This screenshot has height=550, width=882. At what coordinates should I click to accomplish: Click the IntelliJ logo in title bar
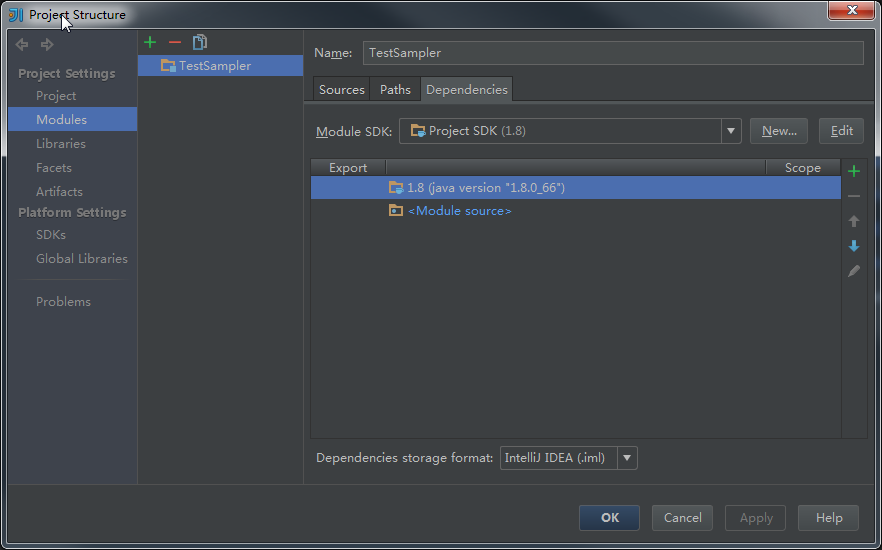(x=16, y=14)
